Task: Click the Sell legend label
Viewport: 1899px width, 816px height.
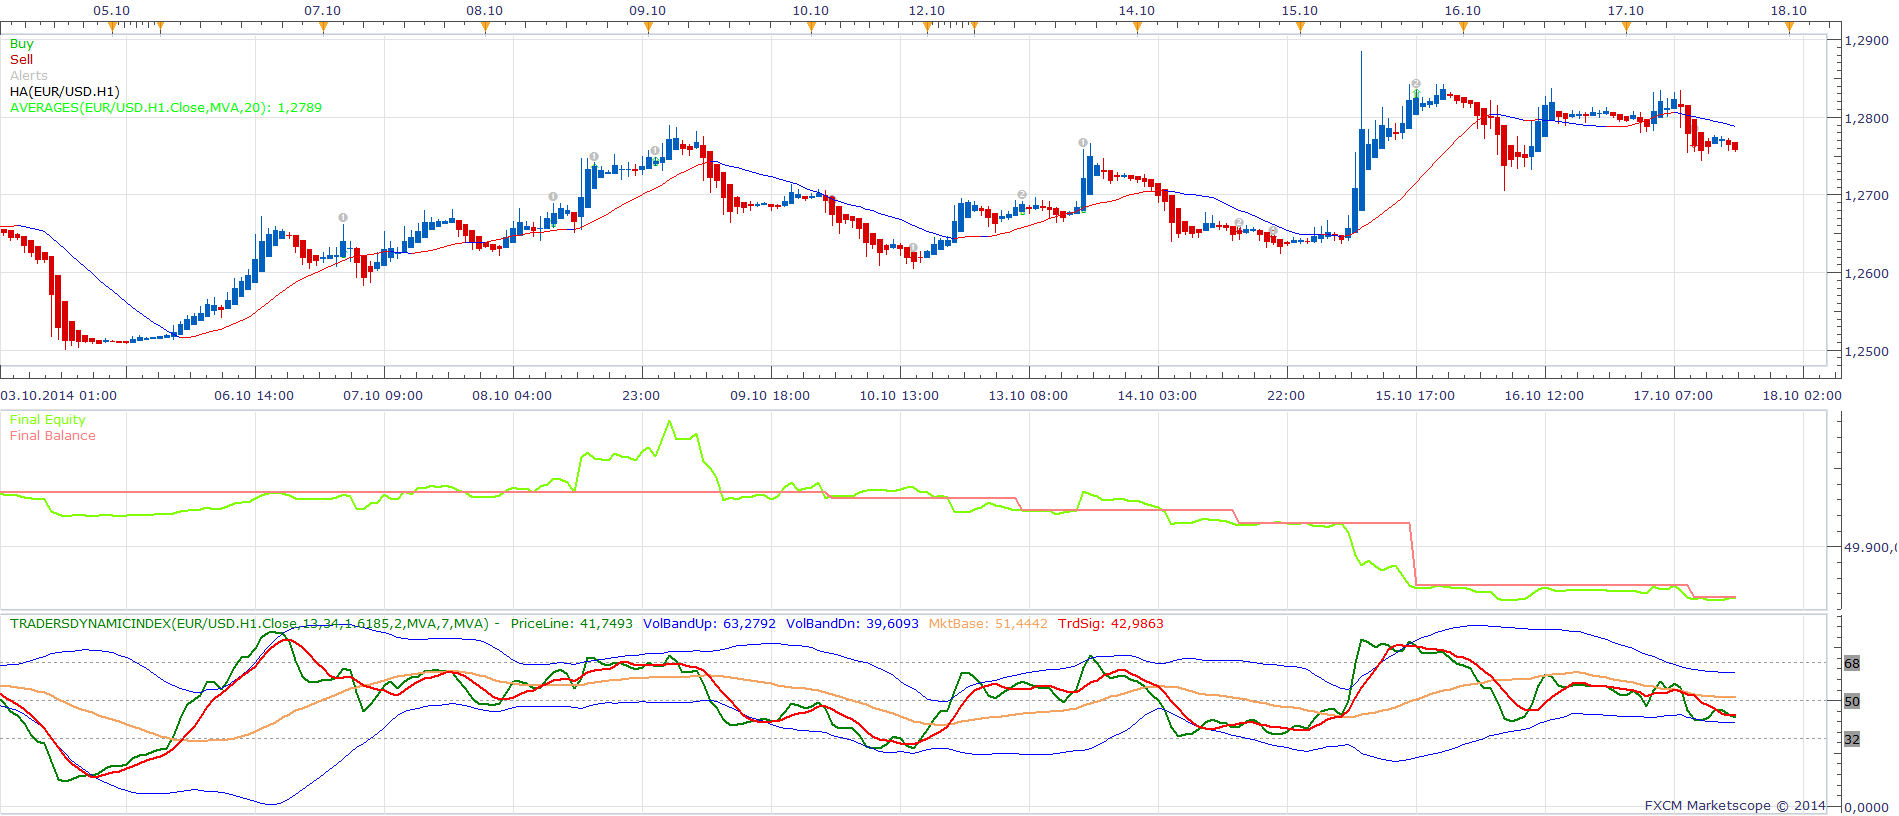Action: pos(21,60)
